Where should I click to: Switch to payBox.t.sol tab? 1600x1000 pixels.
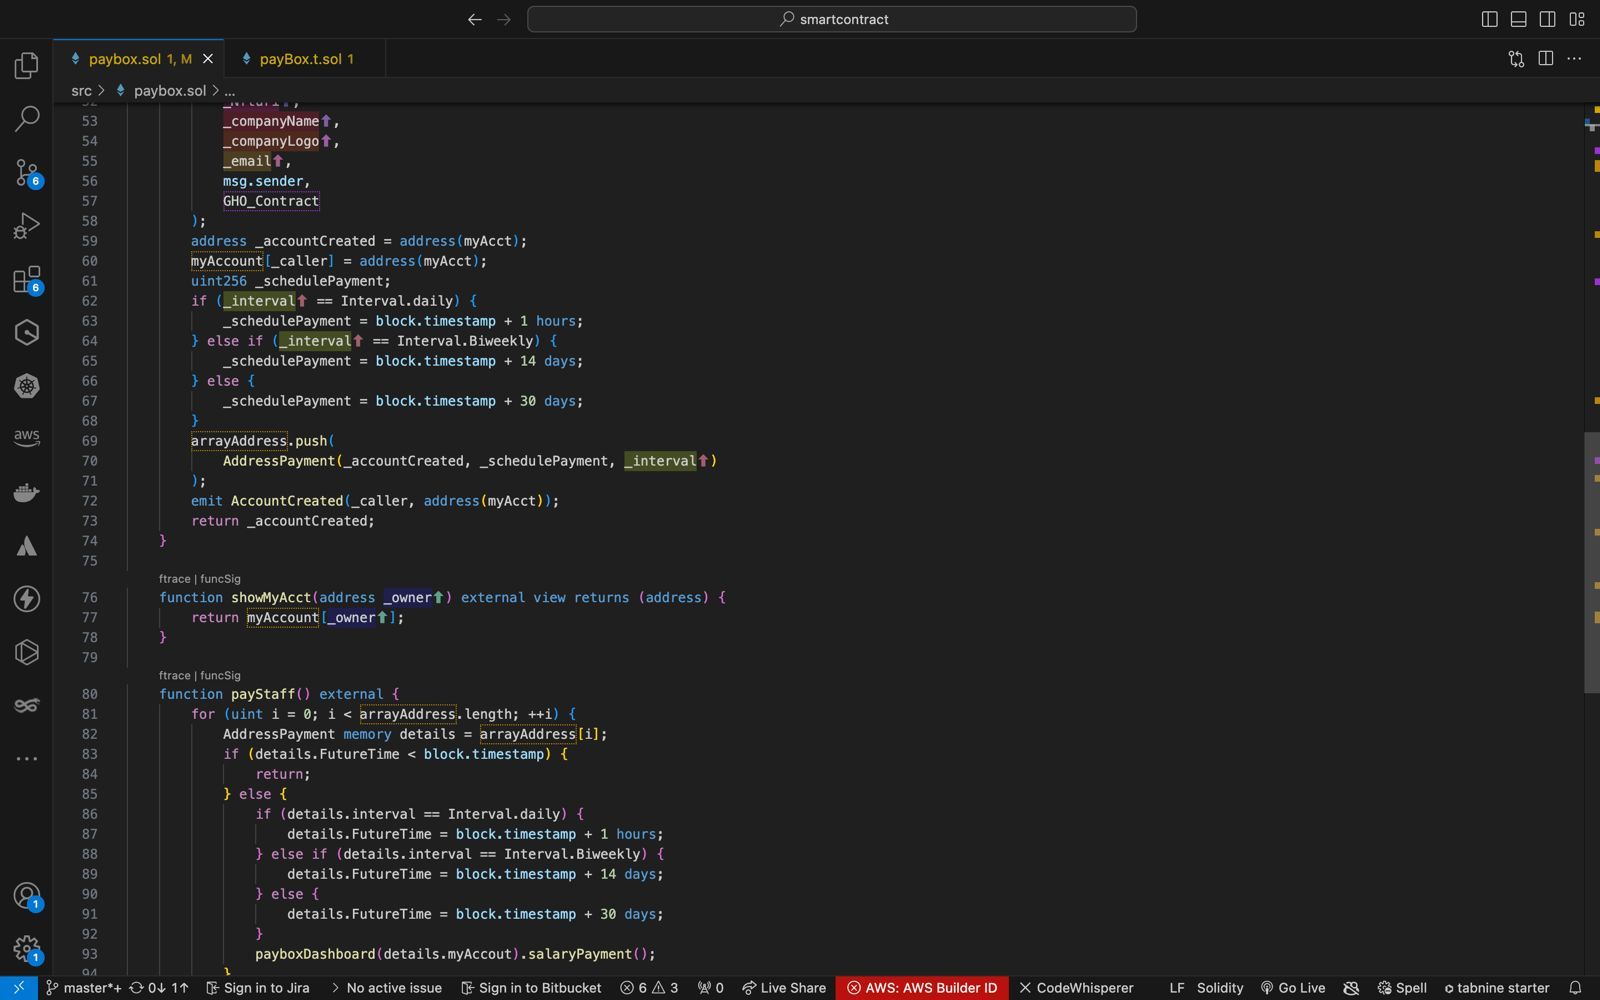coord(305,59)
